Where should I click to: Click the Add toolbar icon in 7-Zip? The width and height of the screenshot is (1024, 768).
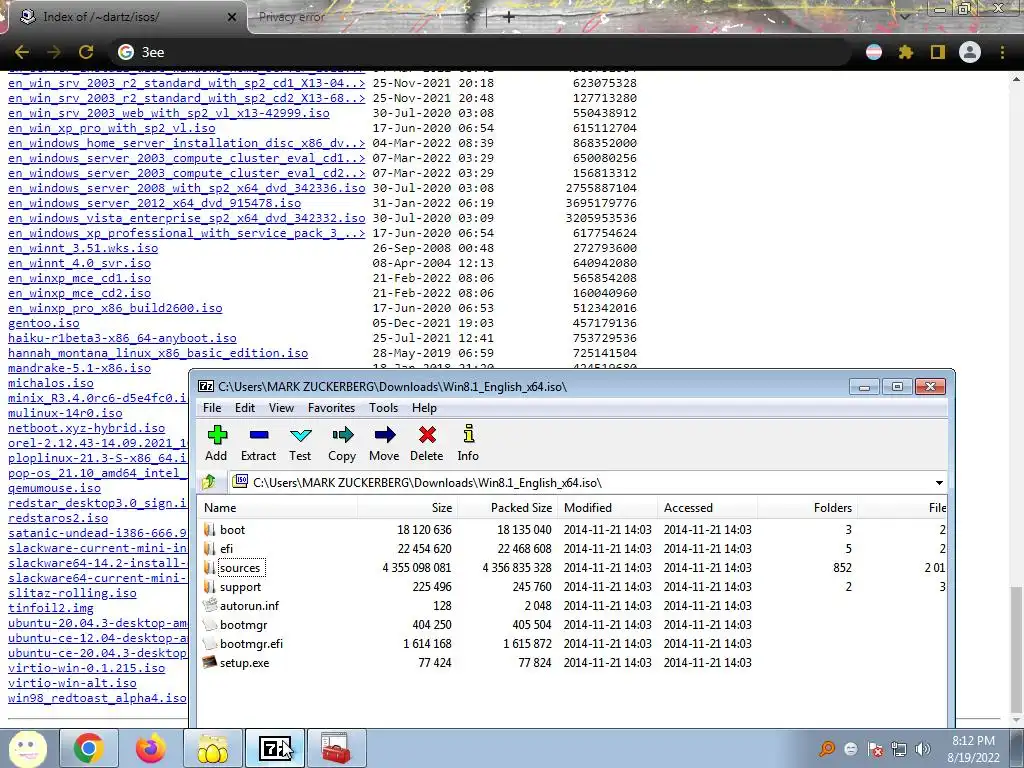click(x=217, y=443)
